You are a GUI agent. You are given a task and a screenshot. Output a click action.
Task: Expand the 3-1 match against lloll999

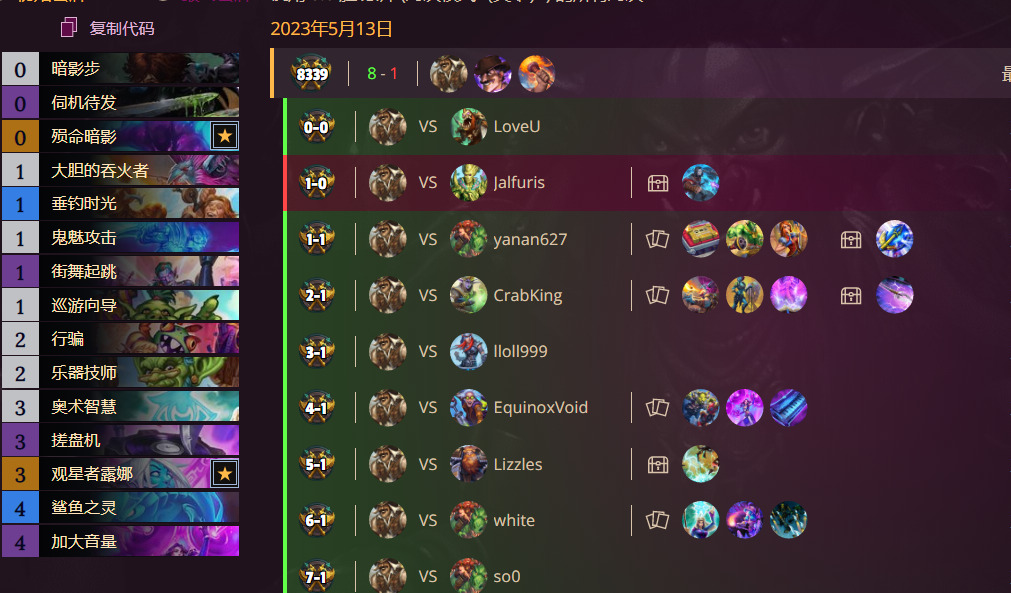coord(647,351)
